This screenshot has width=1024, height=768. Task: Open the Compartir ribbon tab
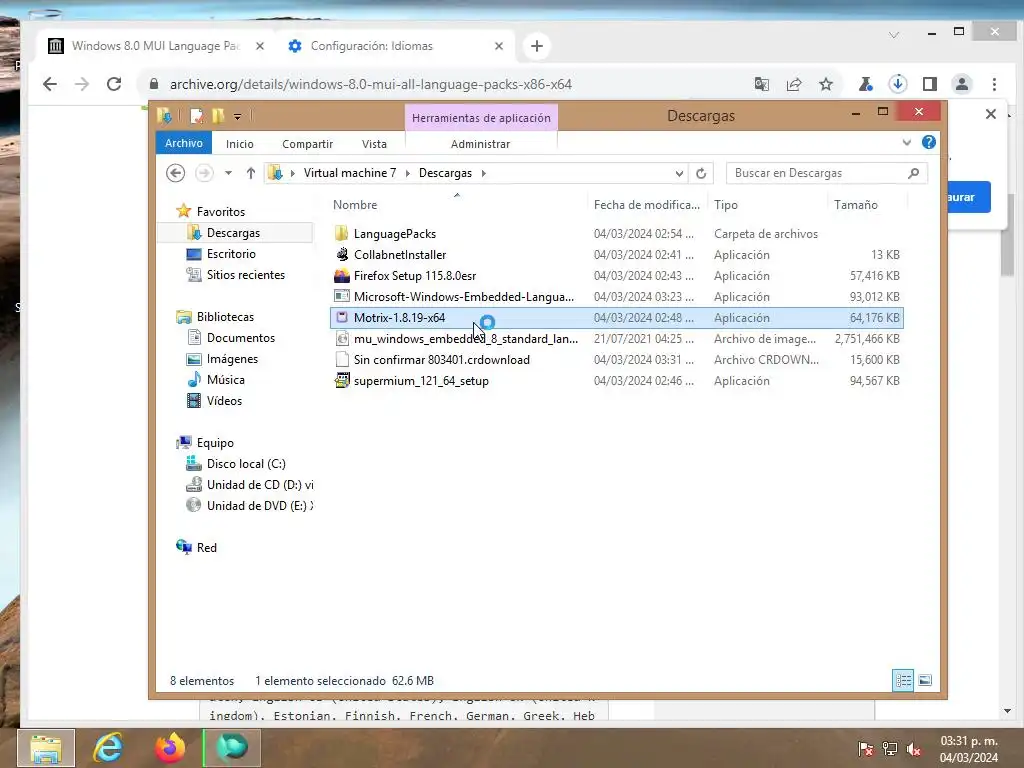pos(308,144)
